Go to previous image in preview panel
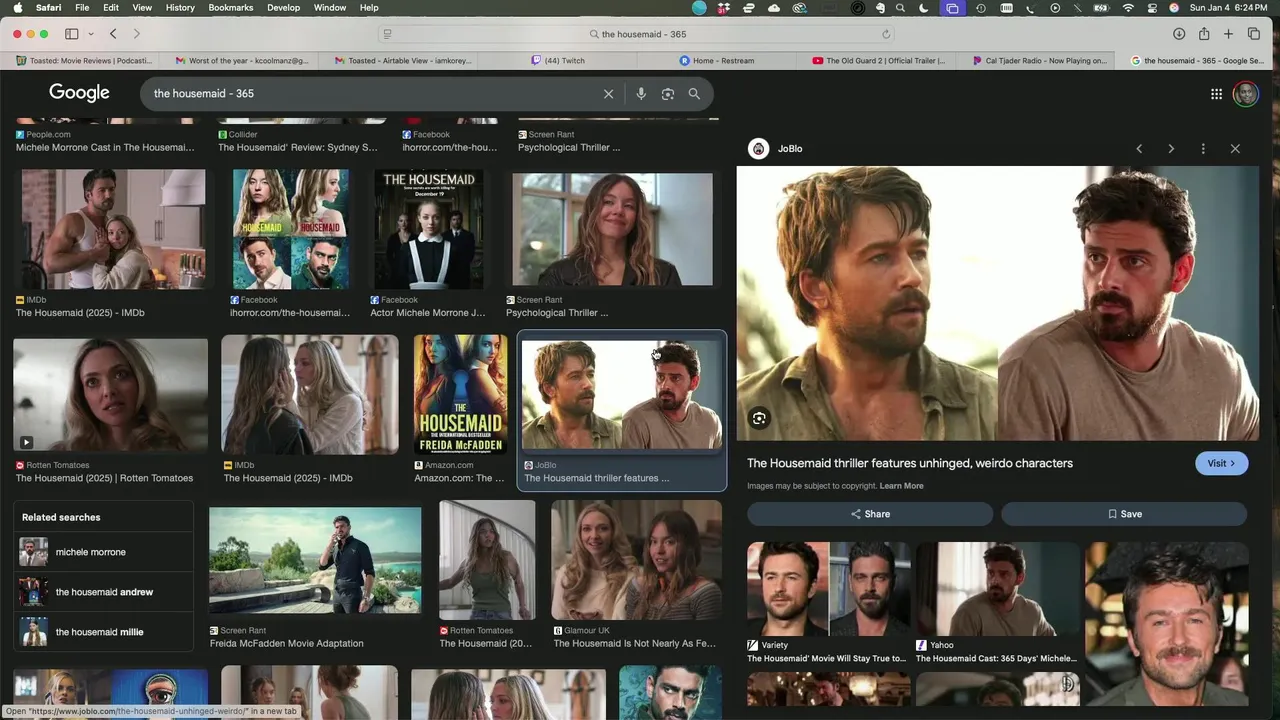 point(1139,149)
